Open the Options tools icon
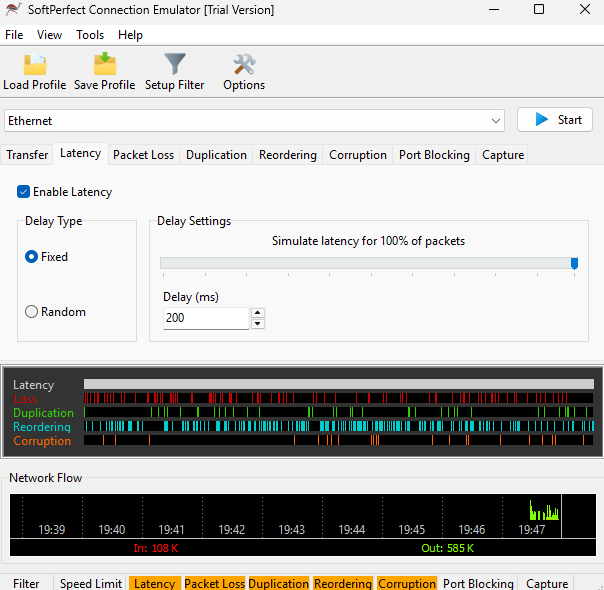The height and width of the screenshot is (590, 604). pos(244,64)
